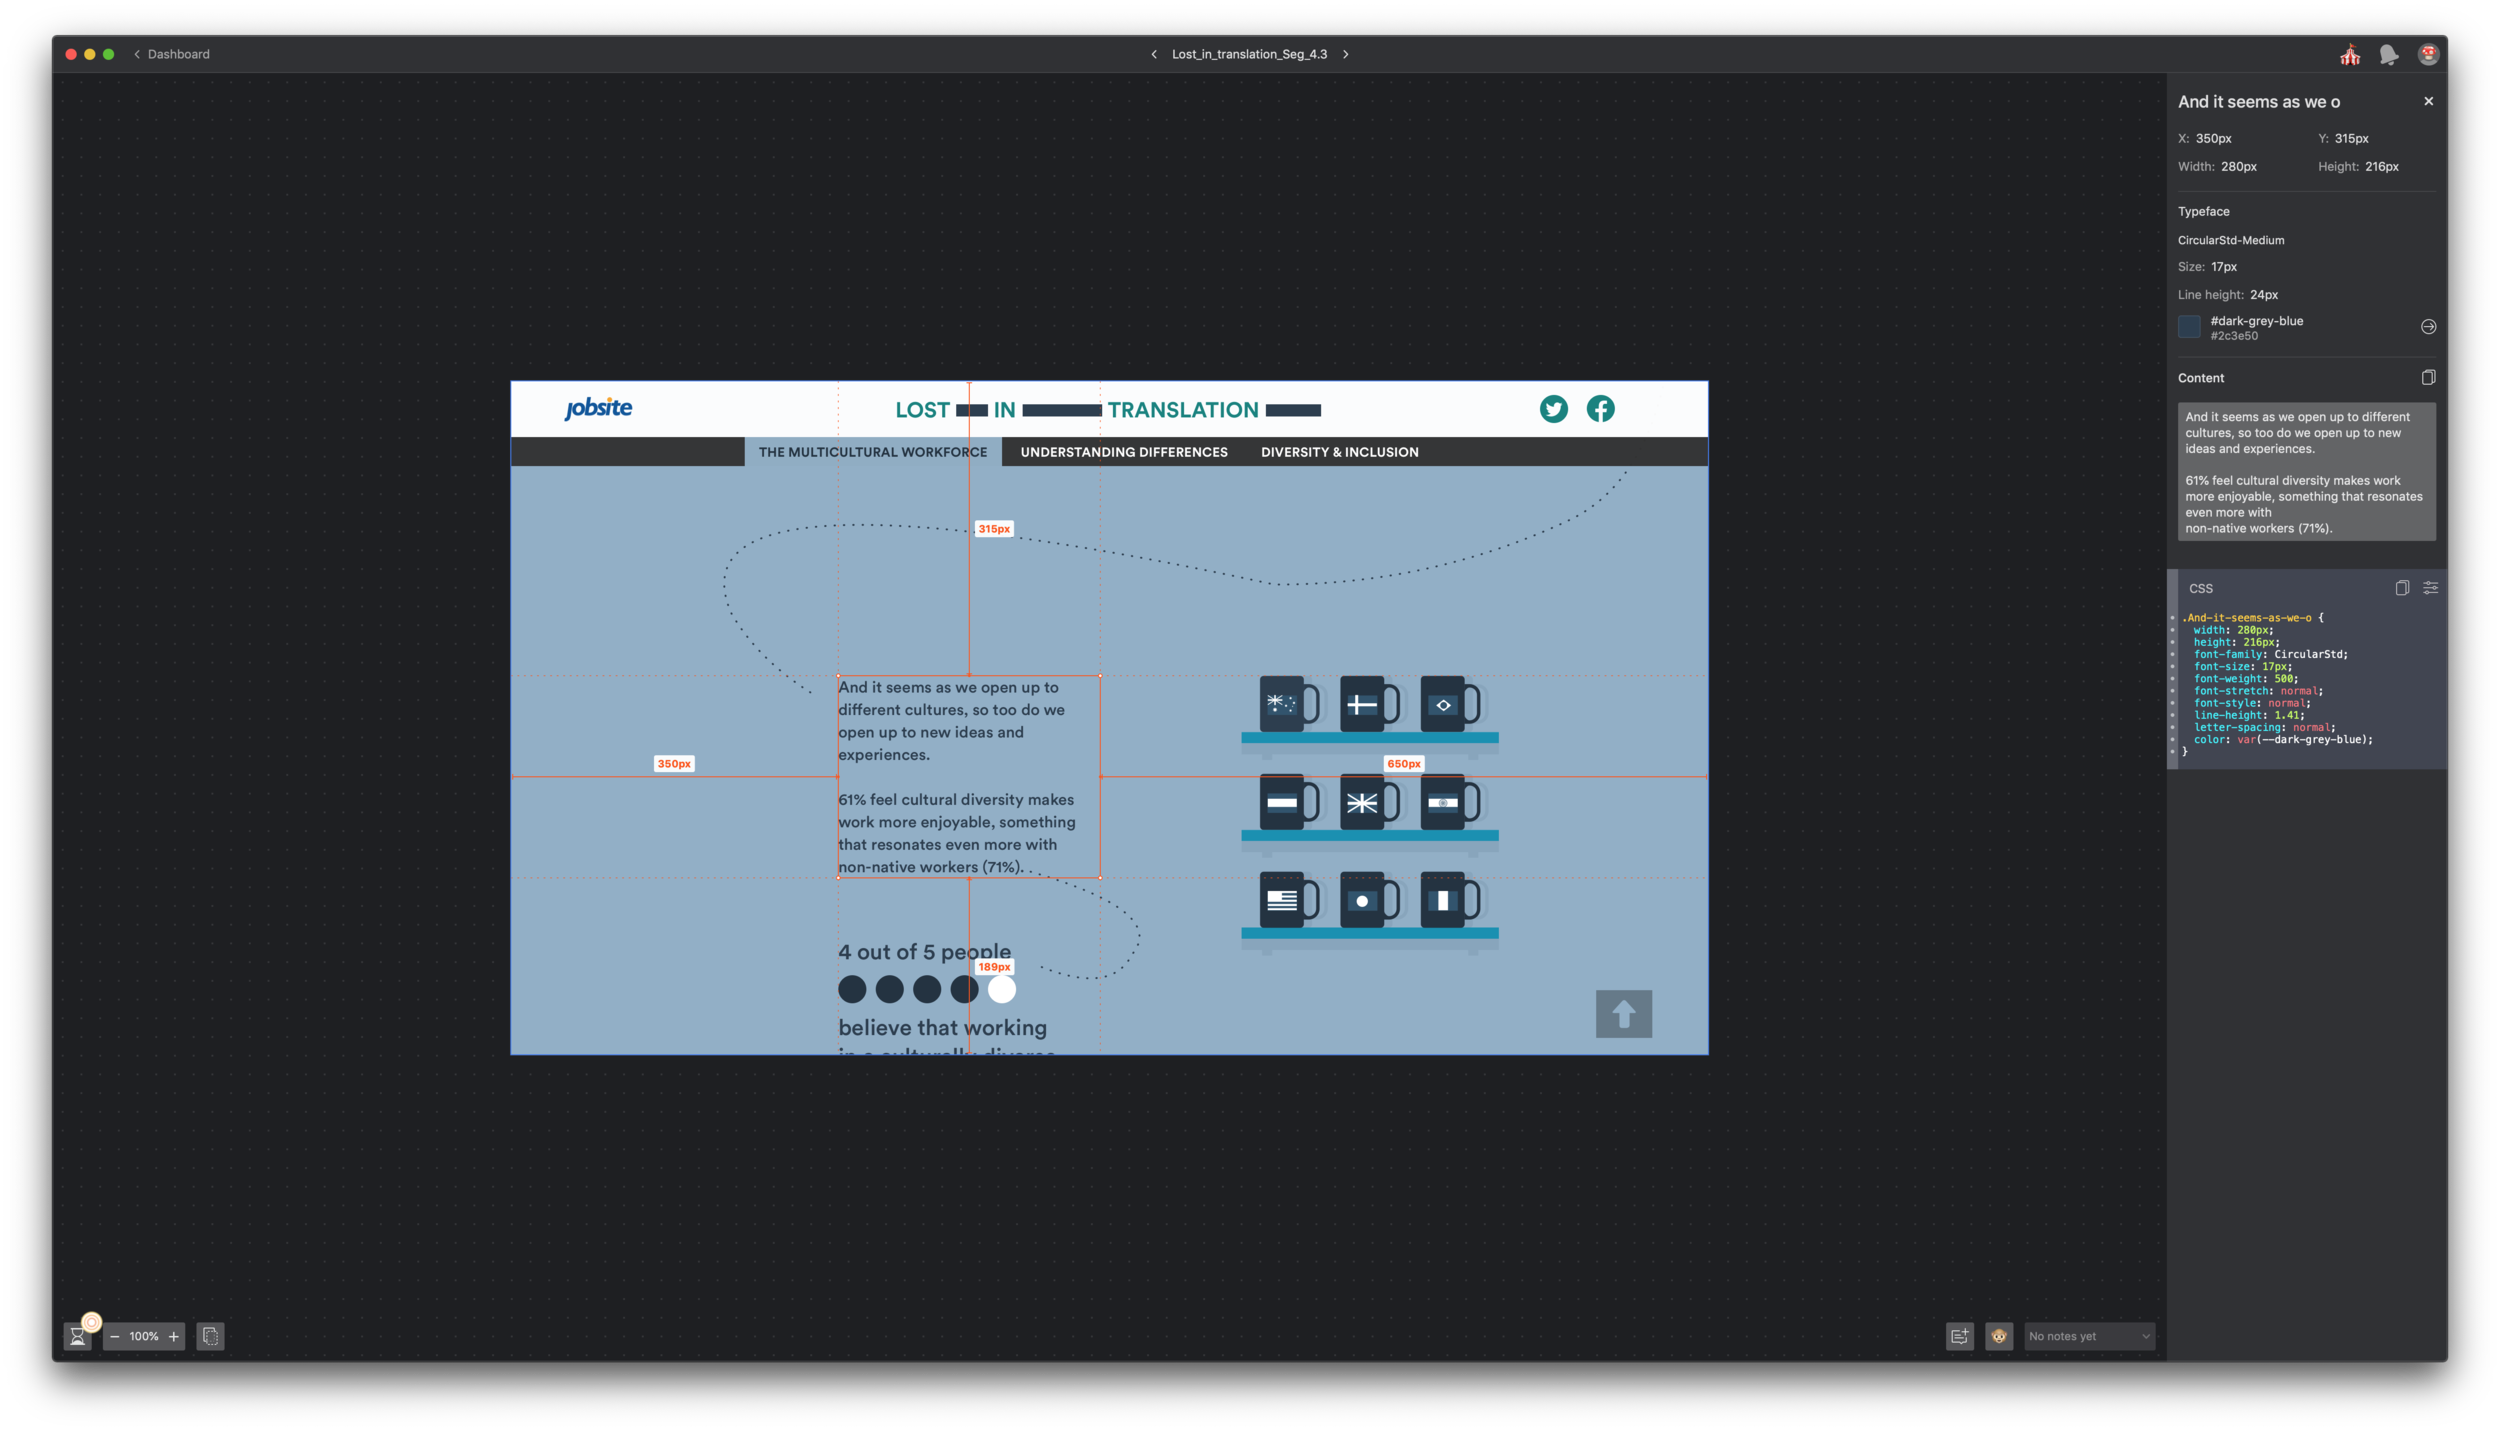Screen dimensions: 2500x1431
Task: Select the 'believe that working' text
Action: tap(942, 1028)
